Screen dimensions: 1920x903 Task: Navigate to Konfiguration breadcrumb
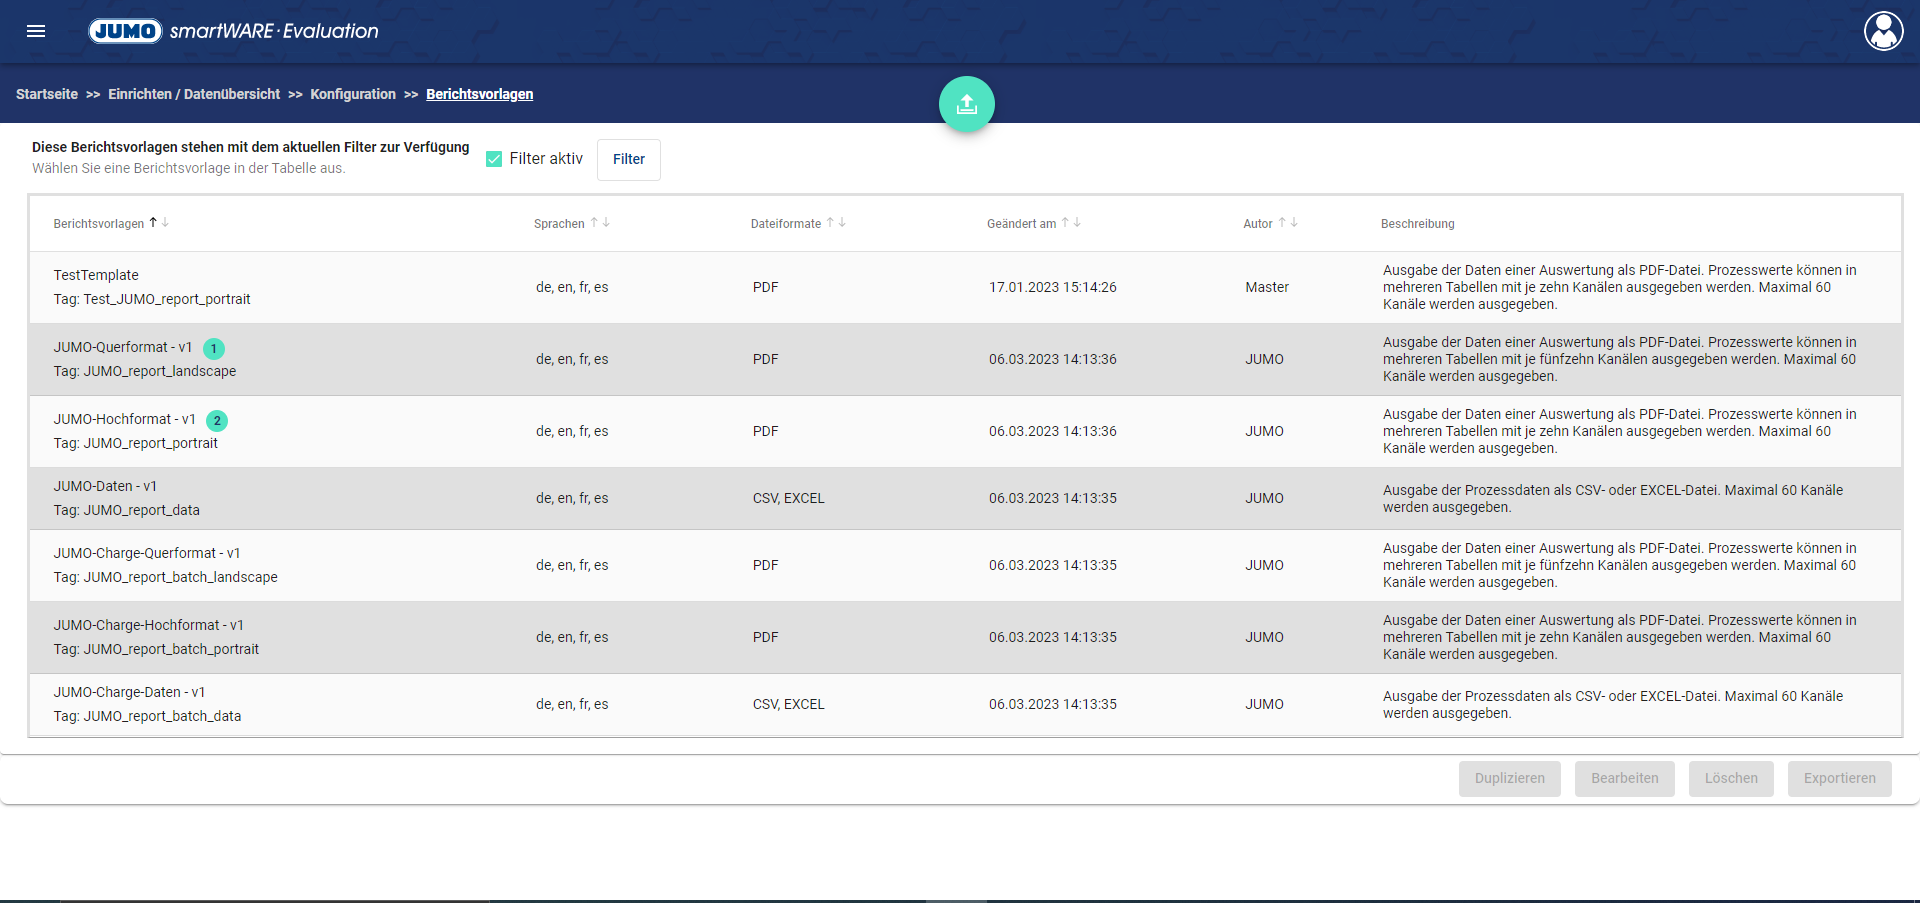353,94
